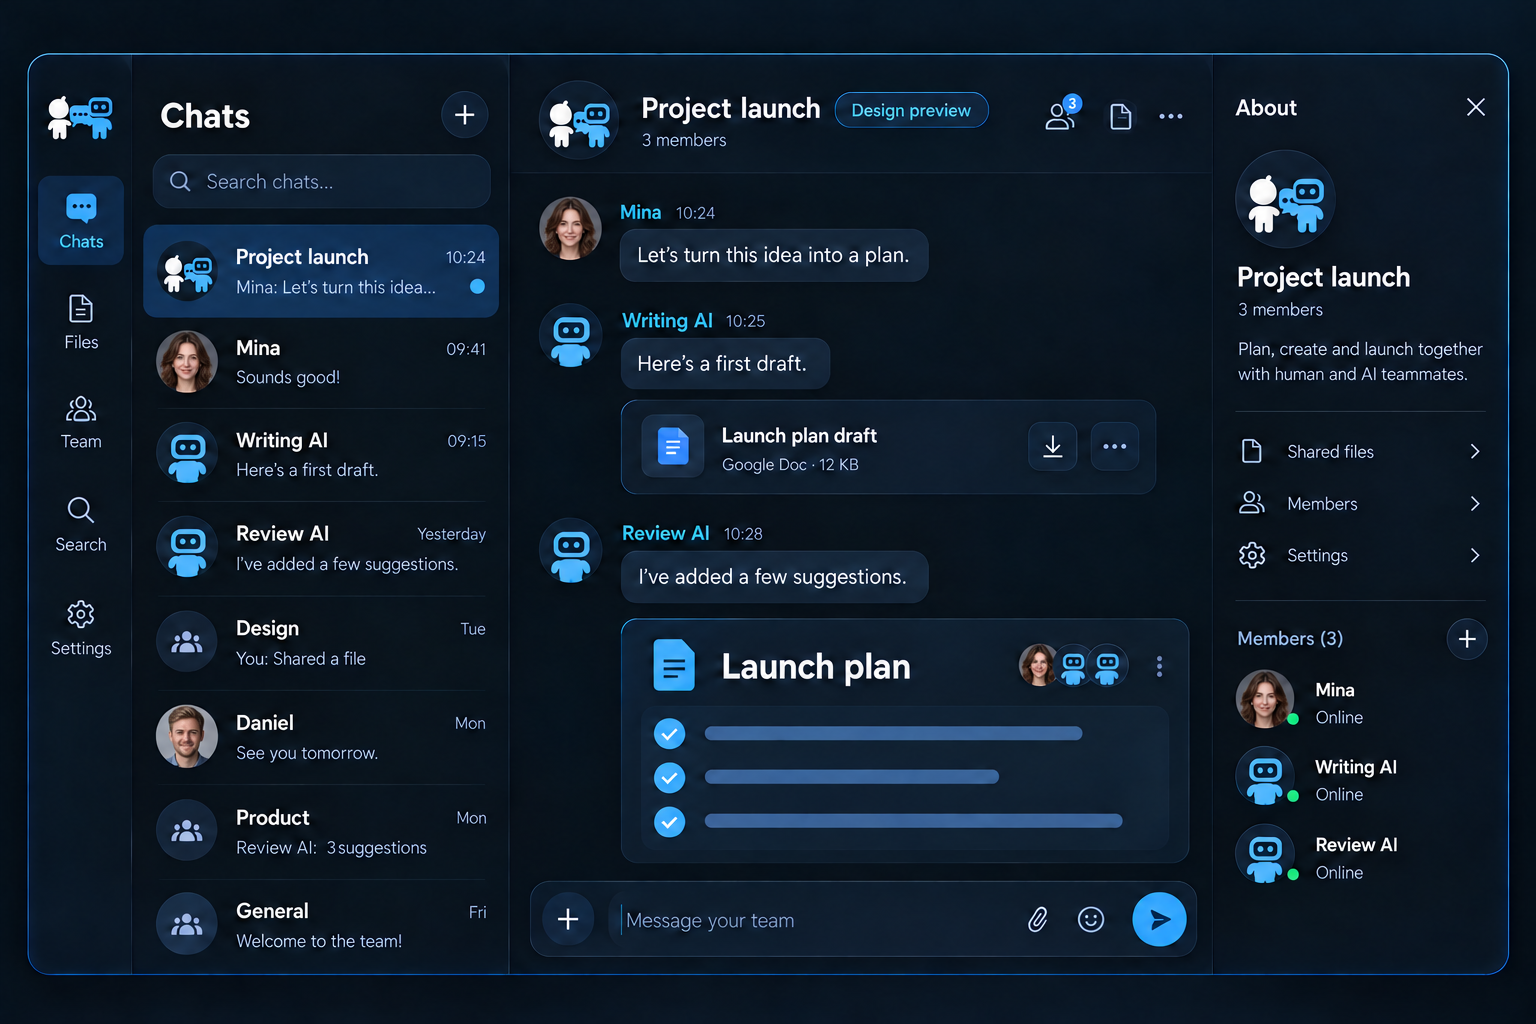The image size is (1536, 1024).
Task: Open the Writing AI chat in the list
Action: tap(321, 454)
